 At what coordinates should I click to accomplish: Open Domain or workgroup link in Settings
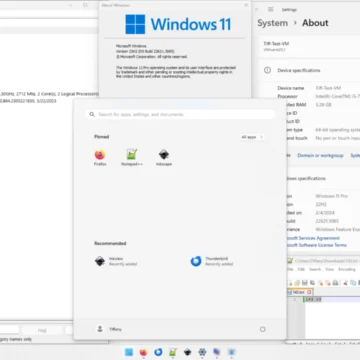coord(320,156)
